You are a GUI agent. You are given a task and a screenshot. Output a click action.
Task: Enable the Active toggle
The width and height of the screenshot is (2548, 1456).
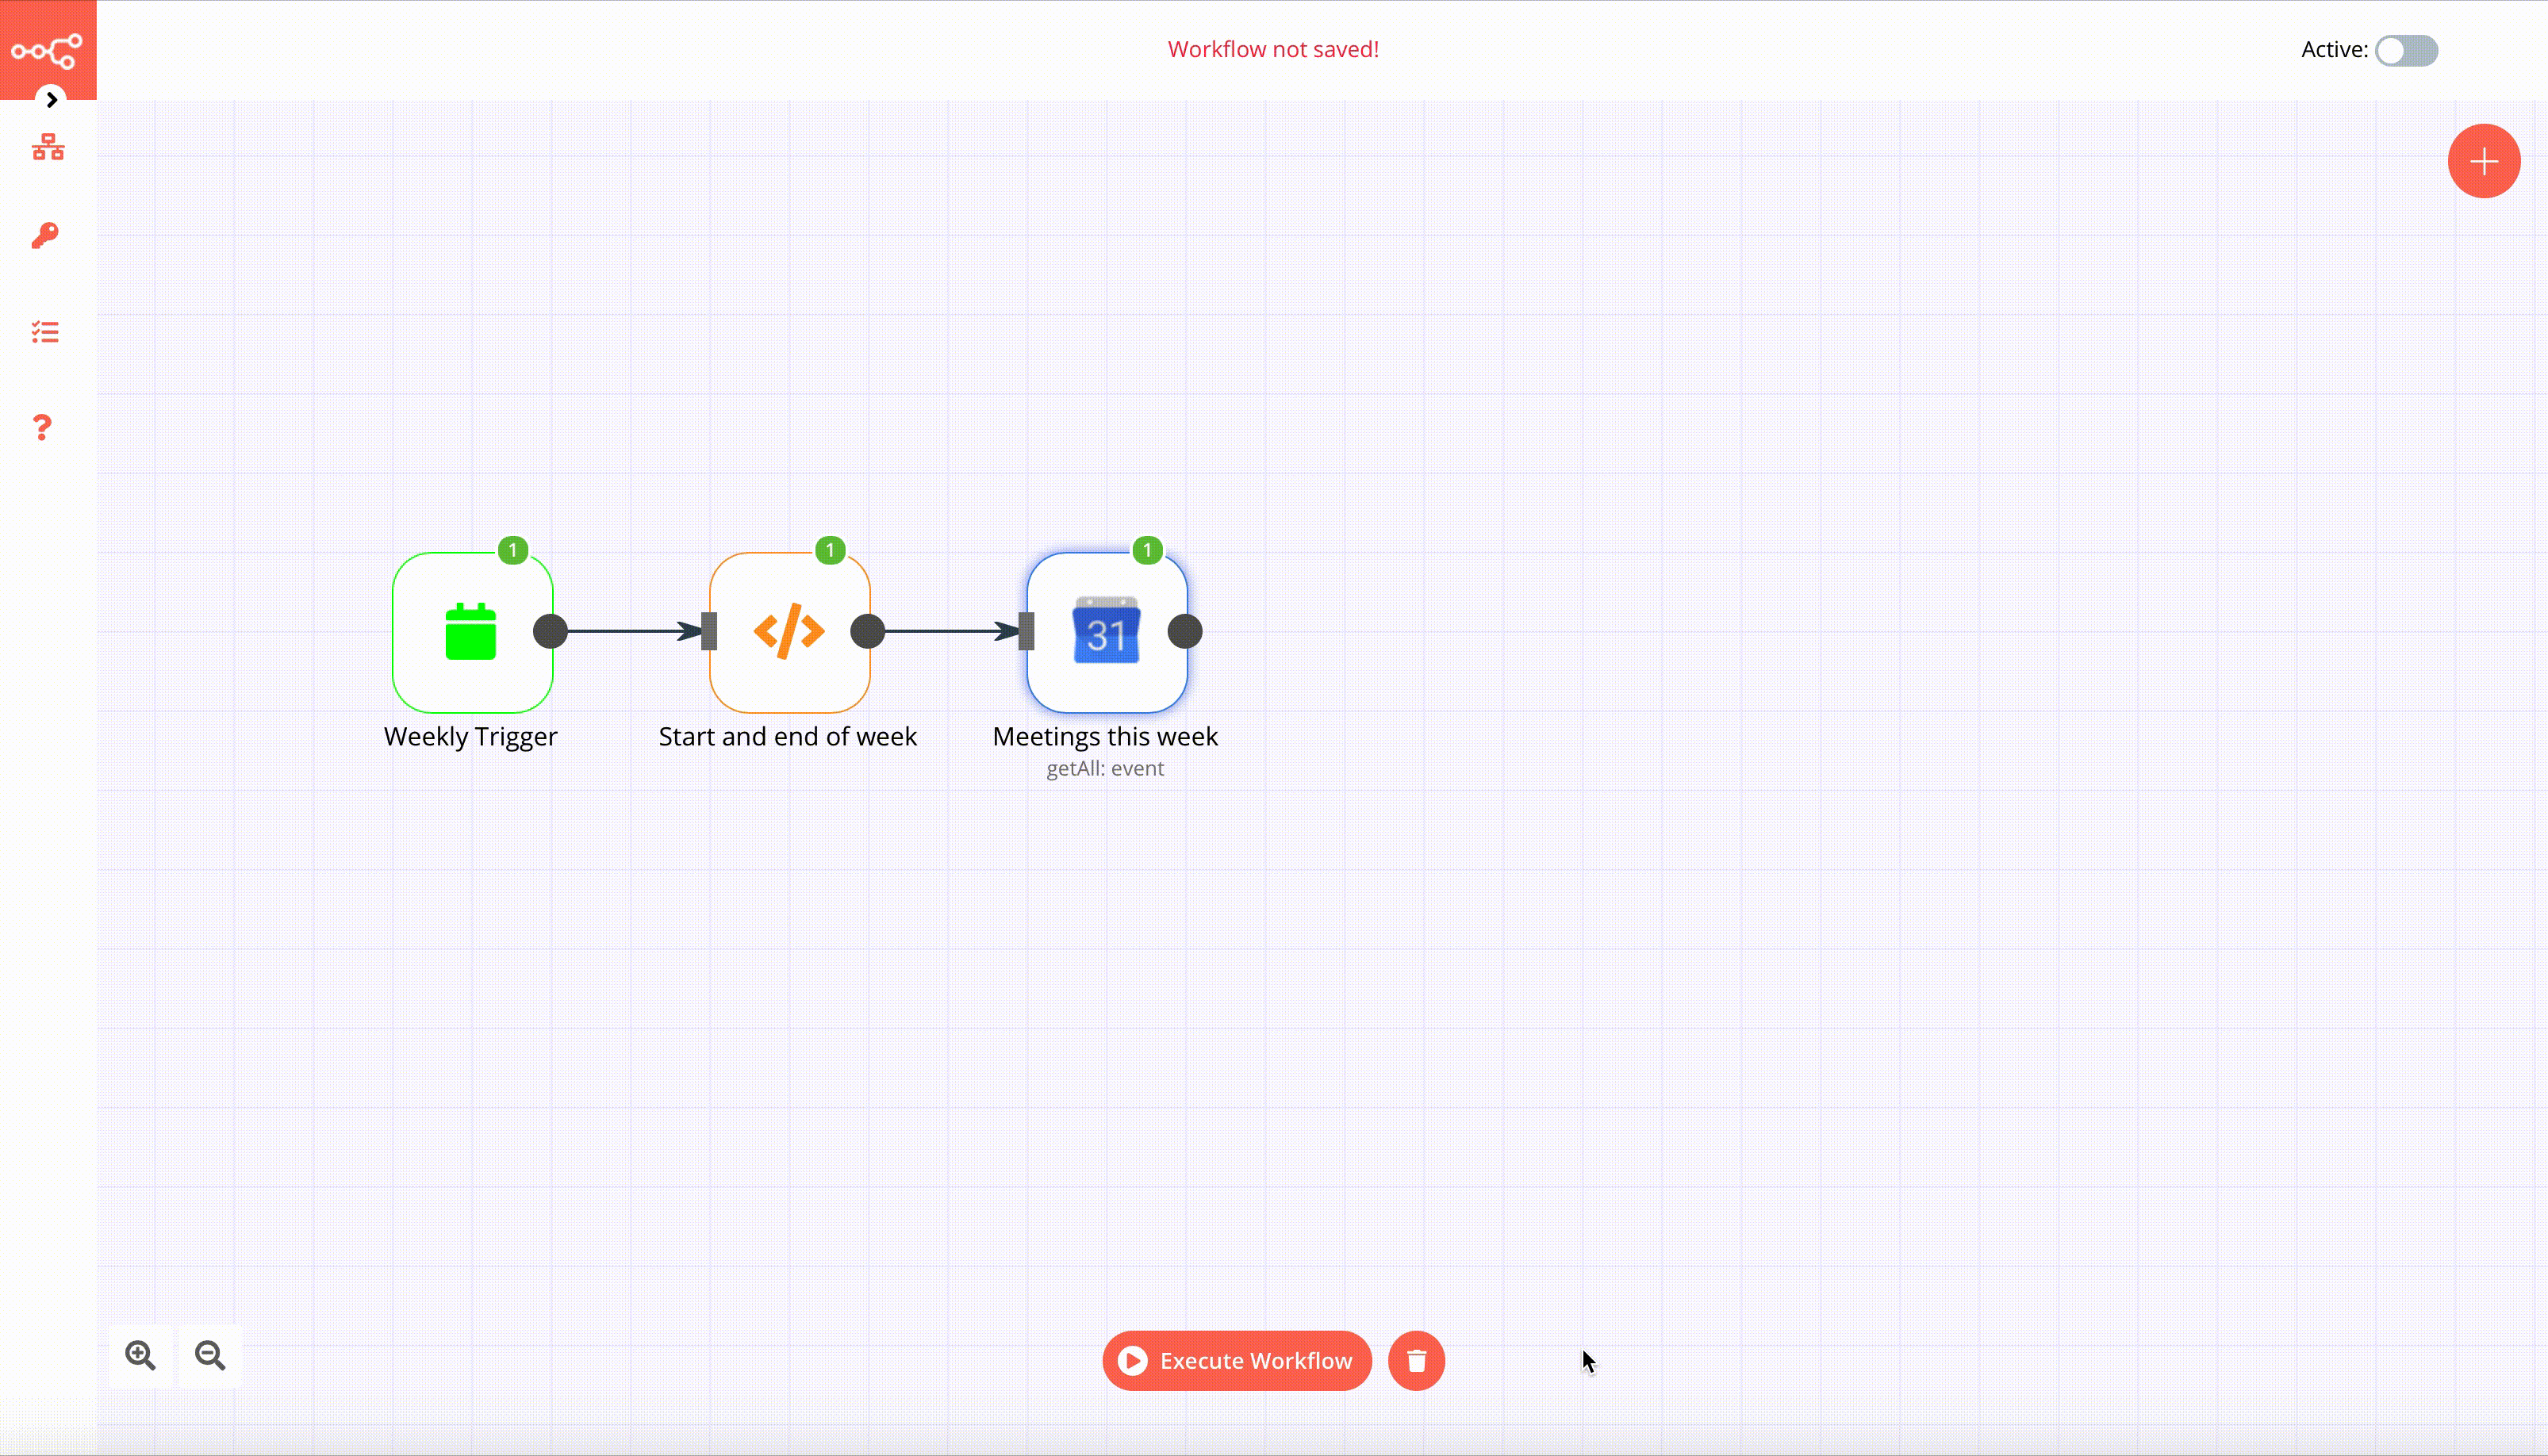click(2406, 50)
